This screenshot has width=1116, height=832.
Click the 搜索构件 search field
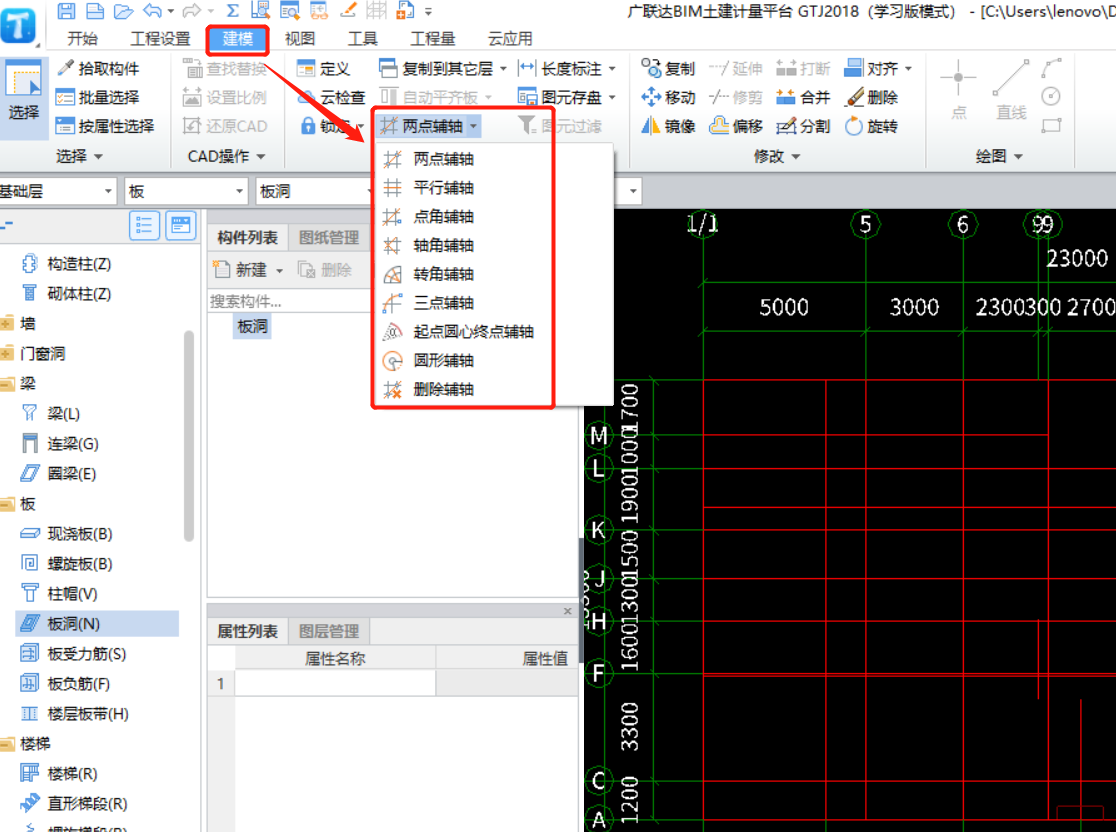pos(288,302)
